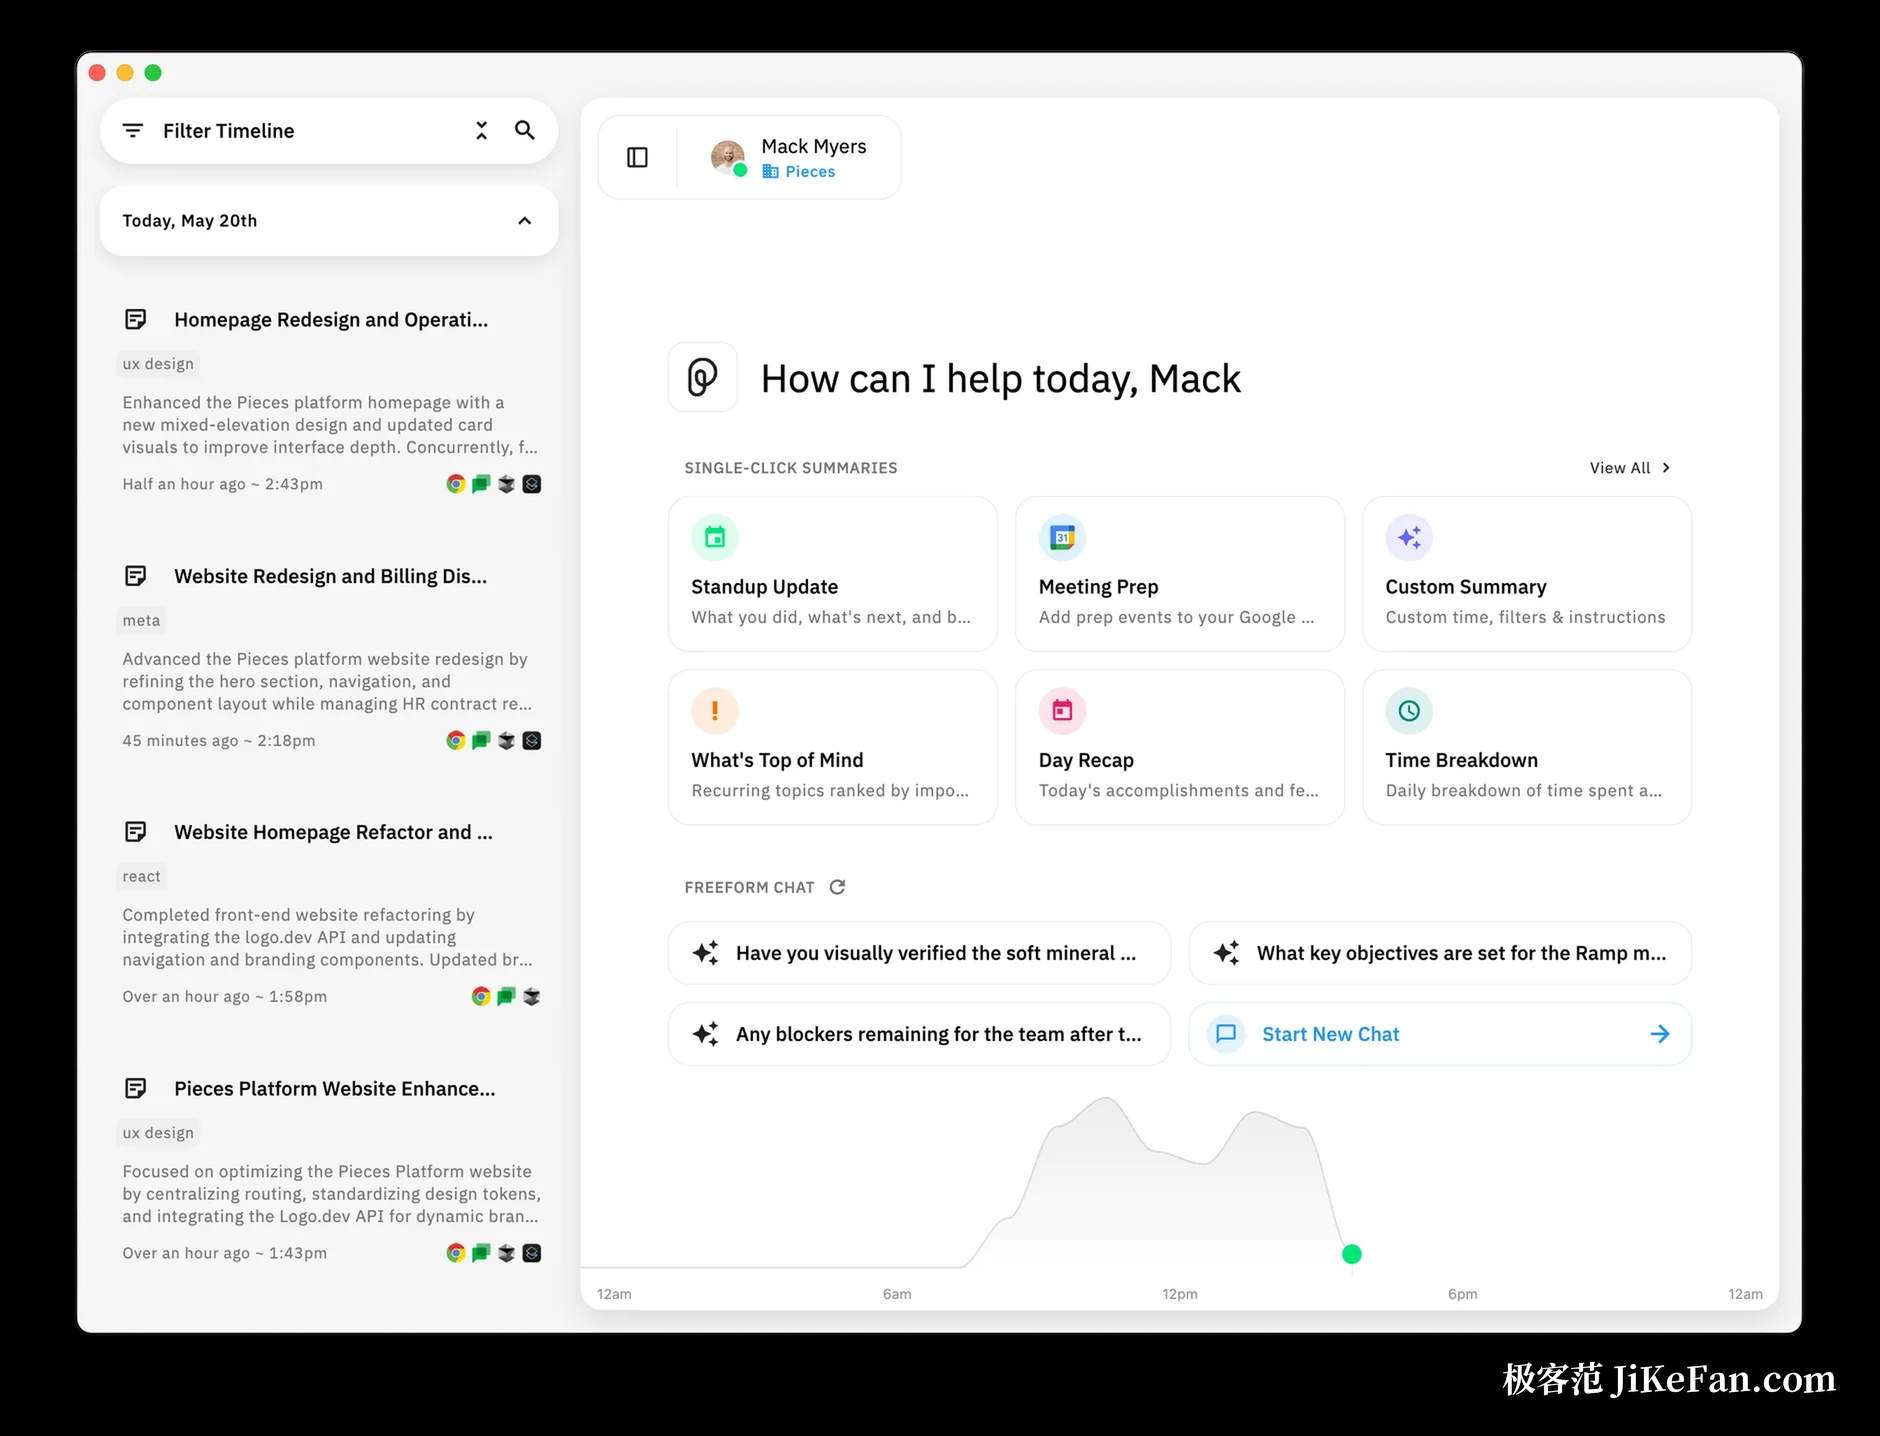This screenshot has height=1436, width=1880.
Task: Click the macOS yellow minimize window button
Action: coord(125,72)
